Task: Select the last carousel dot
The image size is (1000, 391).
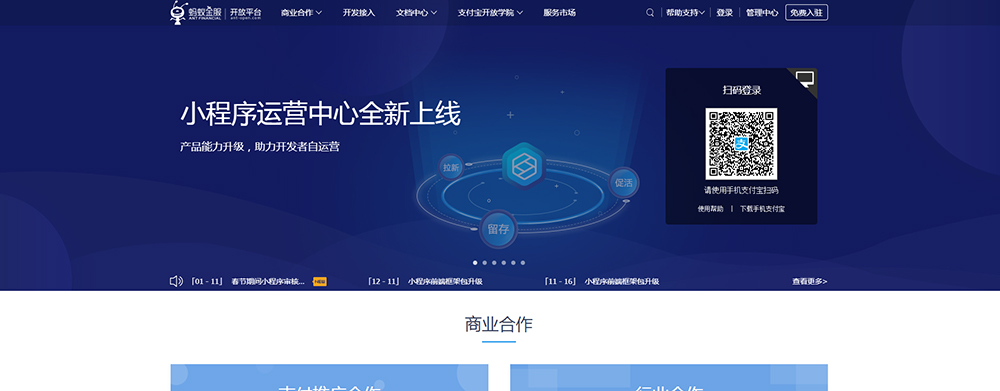Action: pyautogui.click(x=523, y=263)
